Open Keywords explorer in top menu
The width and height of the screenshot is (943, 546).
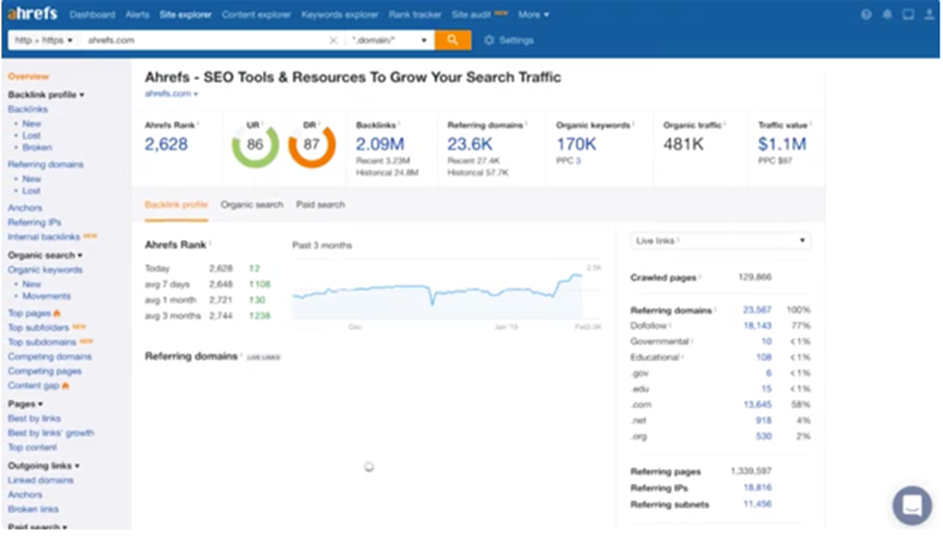tap(340, 14)
